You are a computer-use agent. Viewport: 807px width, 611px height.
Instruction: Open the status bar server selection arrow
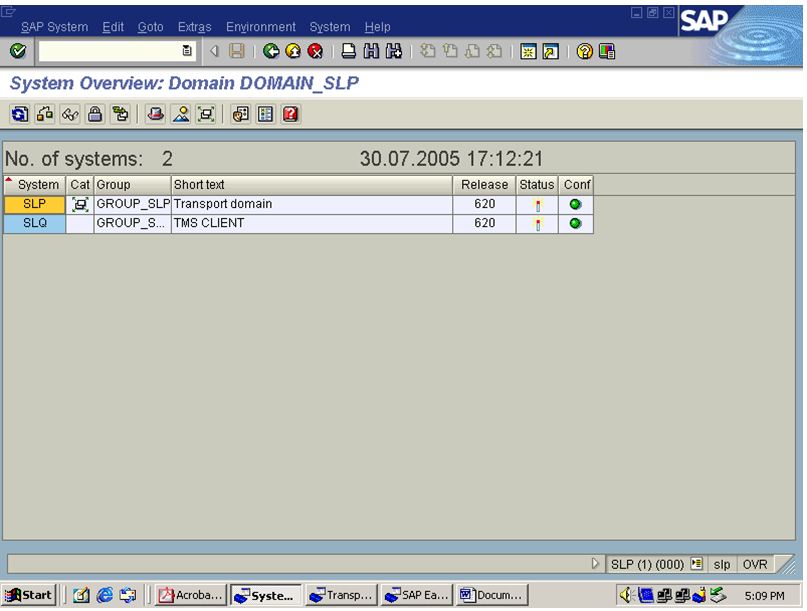(695, 563)
